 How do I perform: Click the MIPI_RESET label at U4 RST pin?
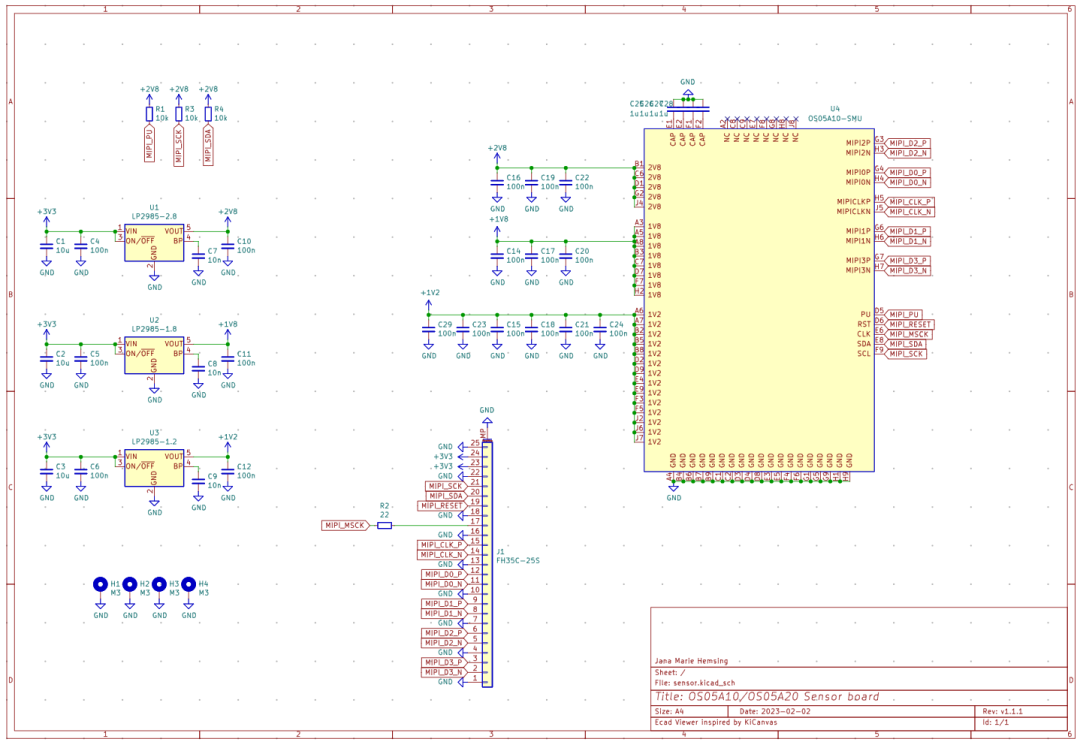click(x=909, y=324)
